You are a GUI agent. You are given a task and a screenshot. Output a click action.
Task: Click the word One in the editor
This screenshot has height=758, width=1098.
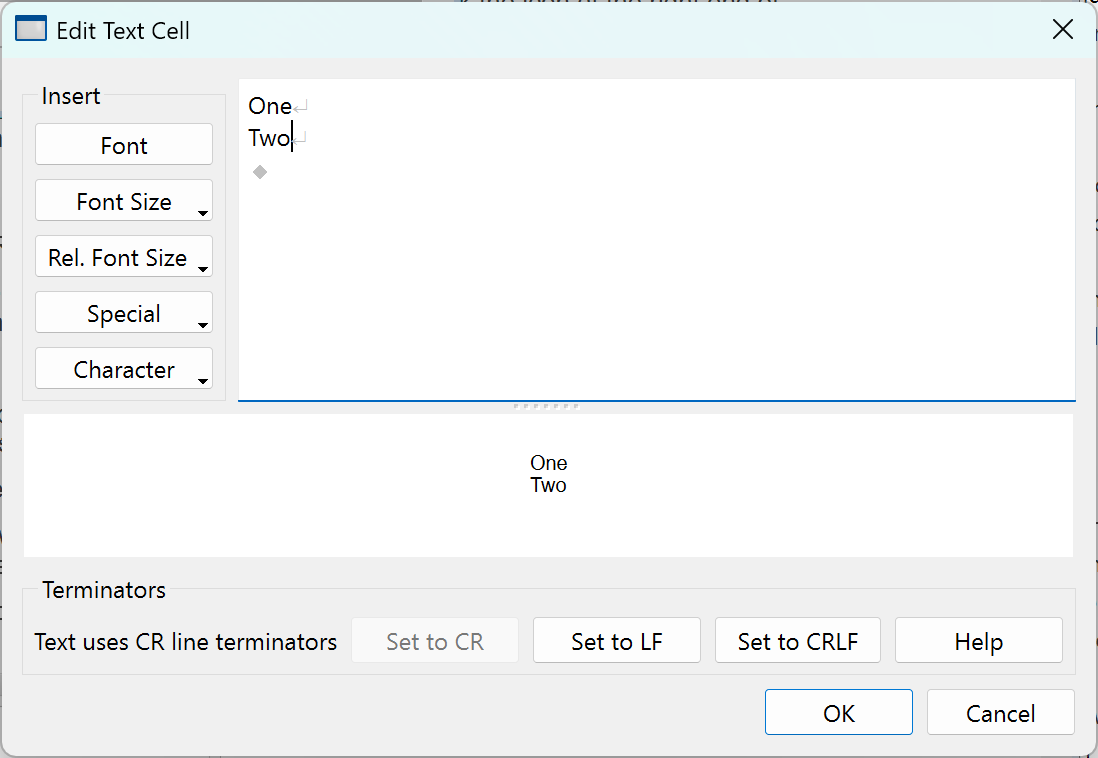pos(269,106)
